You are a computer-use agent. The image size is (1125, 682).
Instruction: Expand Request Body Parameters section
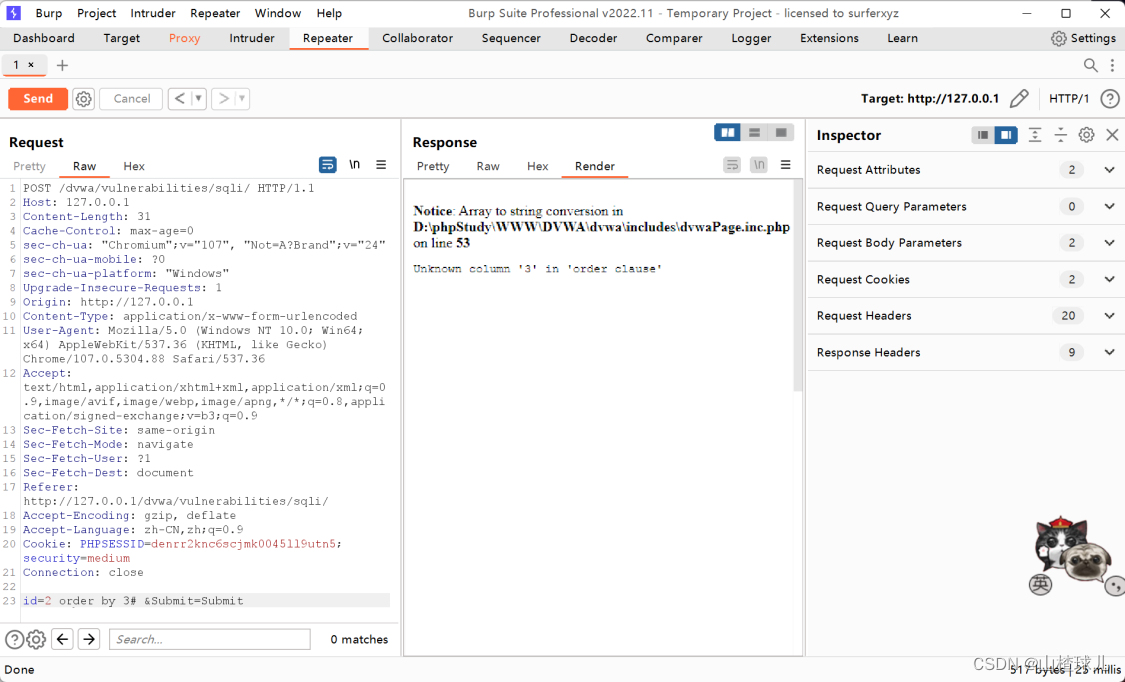tap(966, 243)
